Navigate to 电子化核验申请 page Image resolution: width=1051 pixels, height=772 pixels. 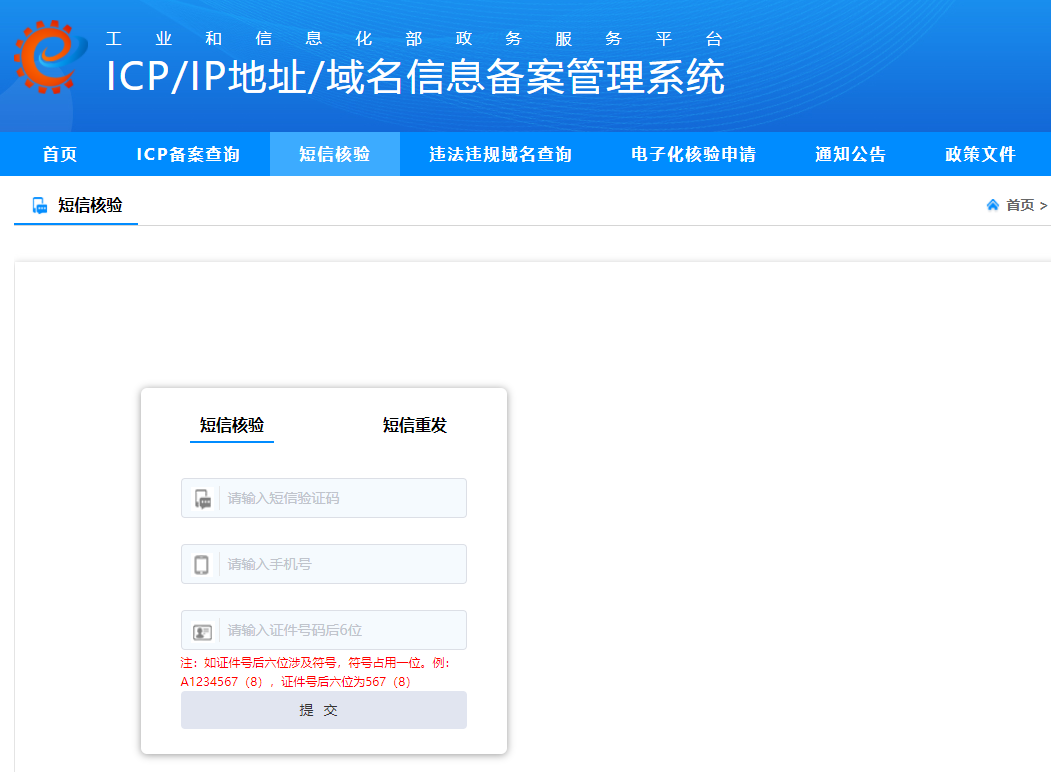[693, 154]
